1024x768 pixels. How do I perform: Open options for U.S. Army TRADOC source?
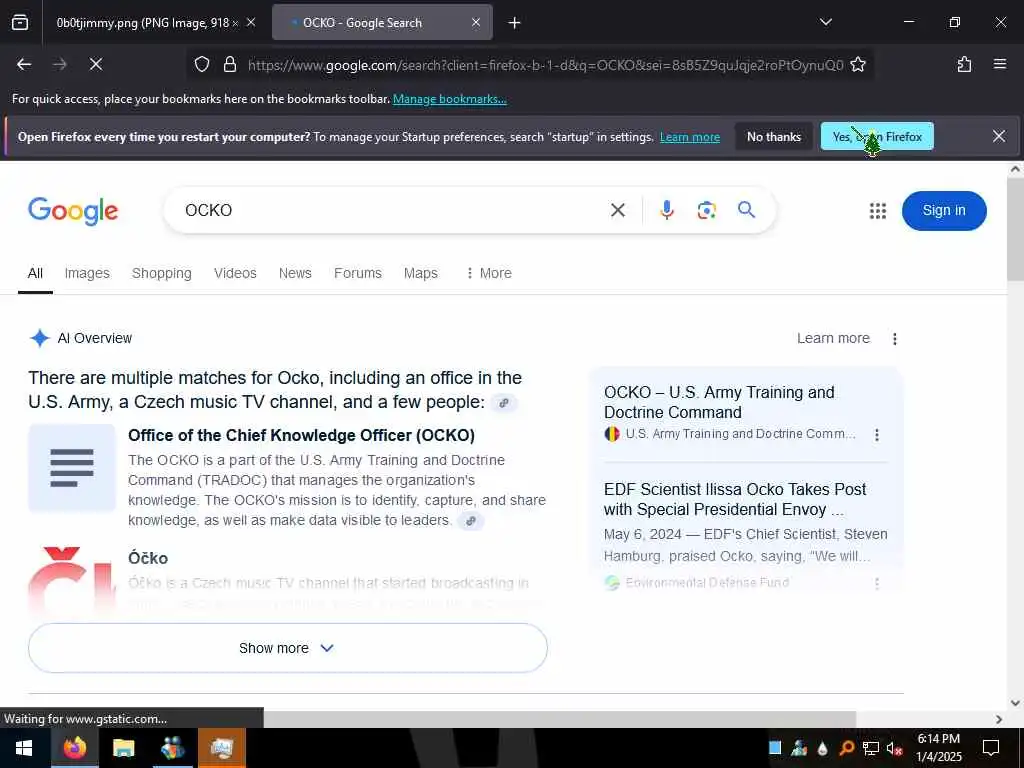click(x=877, y=435)
